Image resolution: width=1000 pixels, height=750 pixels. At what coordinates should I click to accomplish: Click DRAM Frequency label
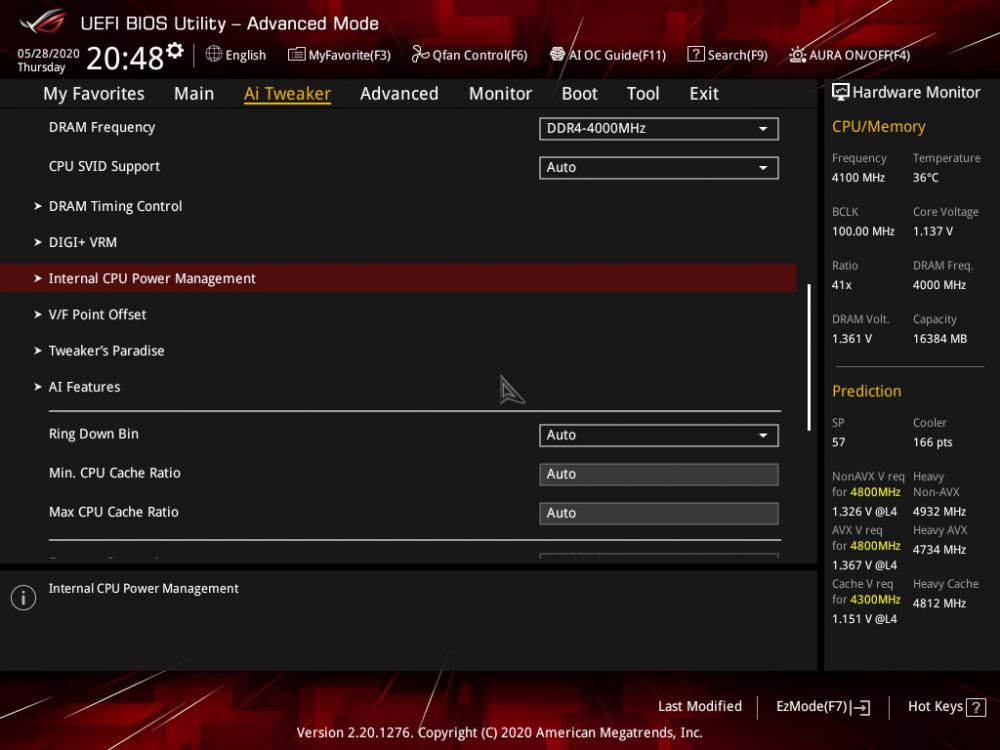click(x=102, y=127)
